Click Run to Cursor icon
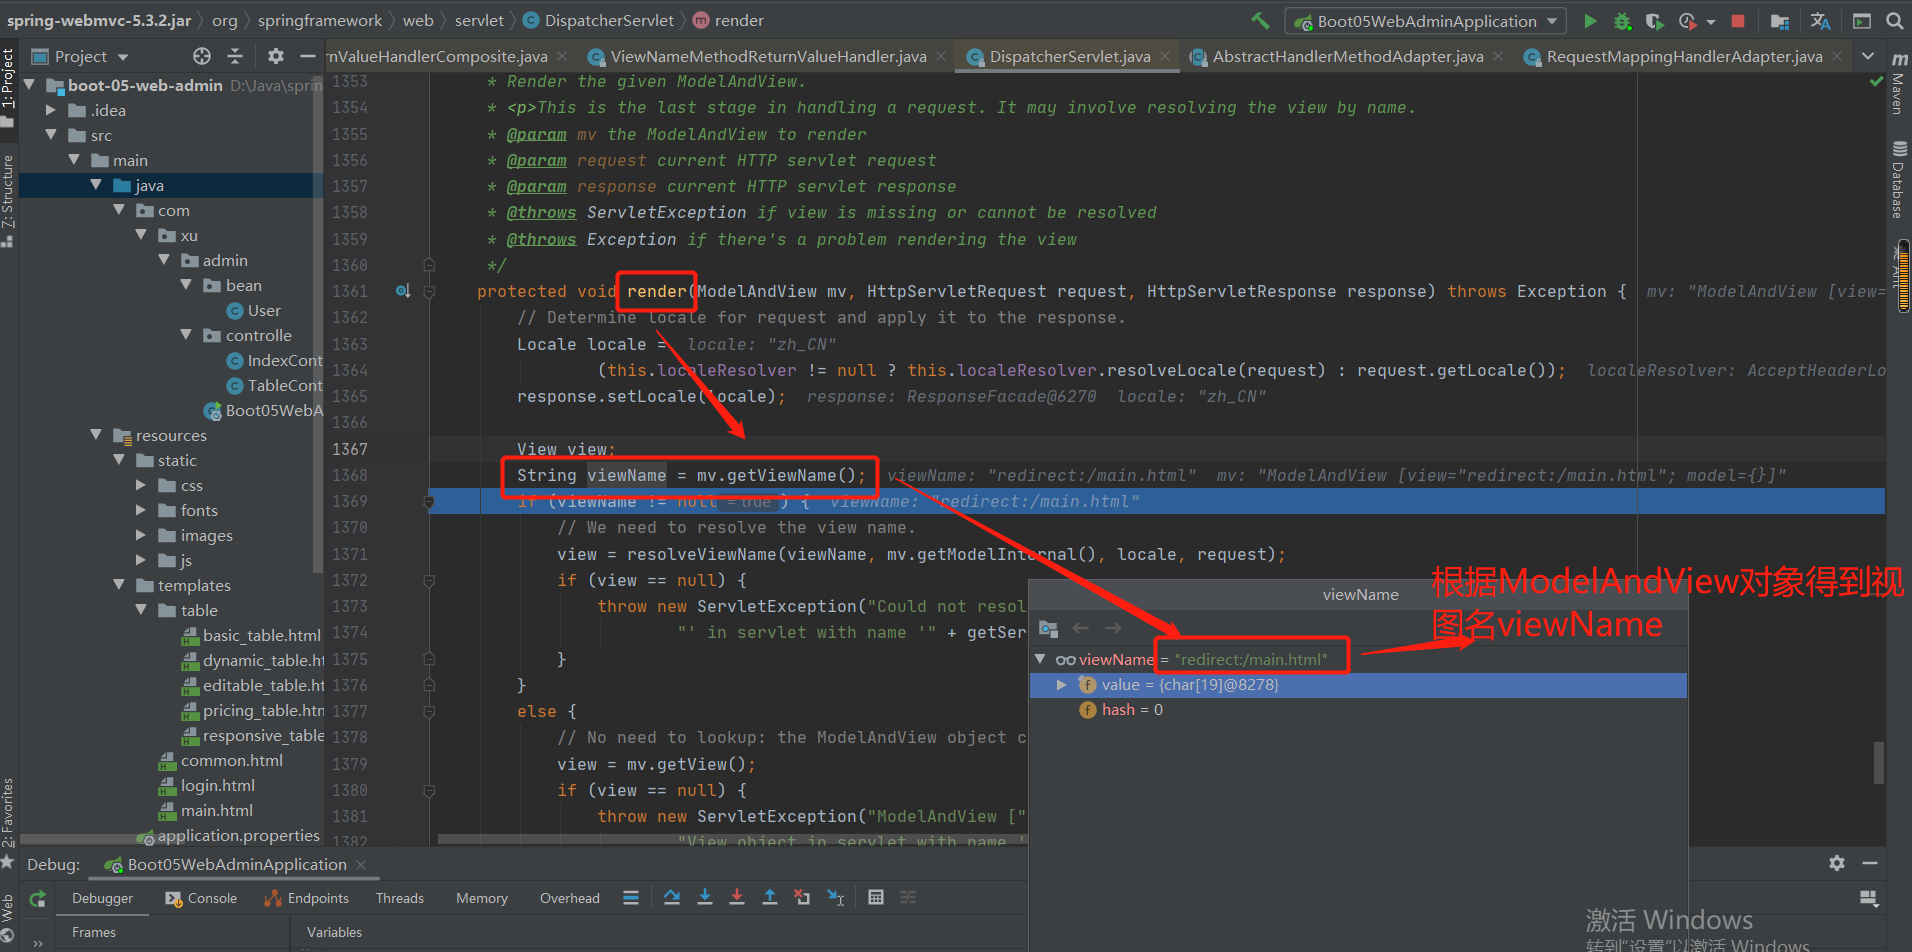This screenshot has width=1912, height=952. (x=836, y=897)
